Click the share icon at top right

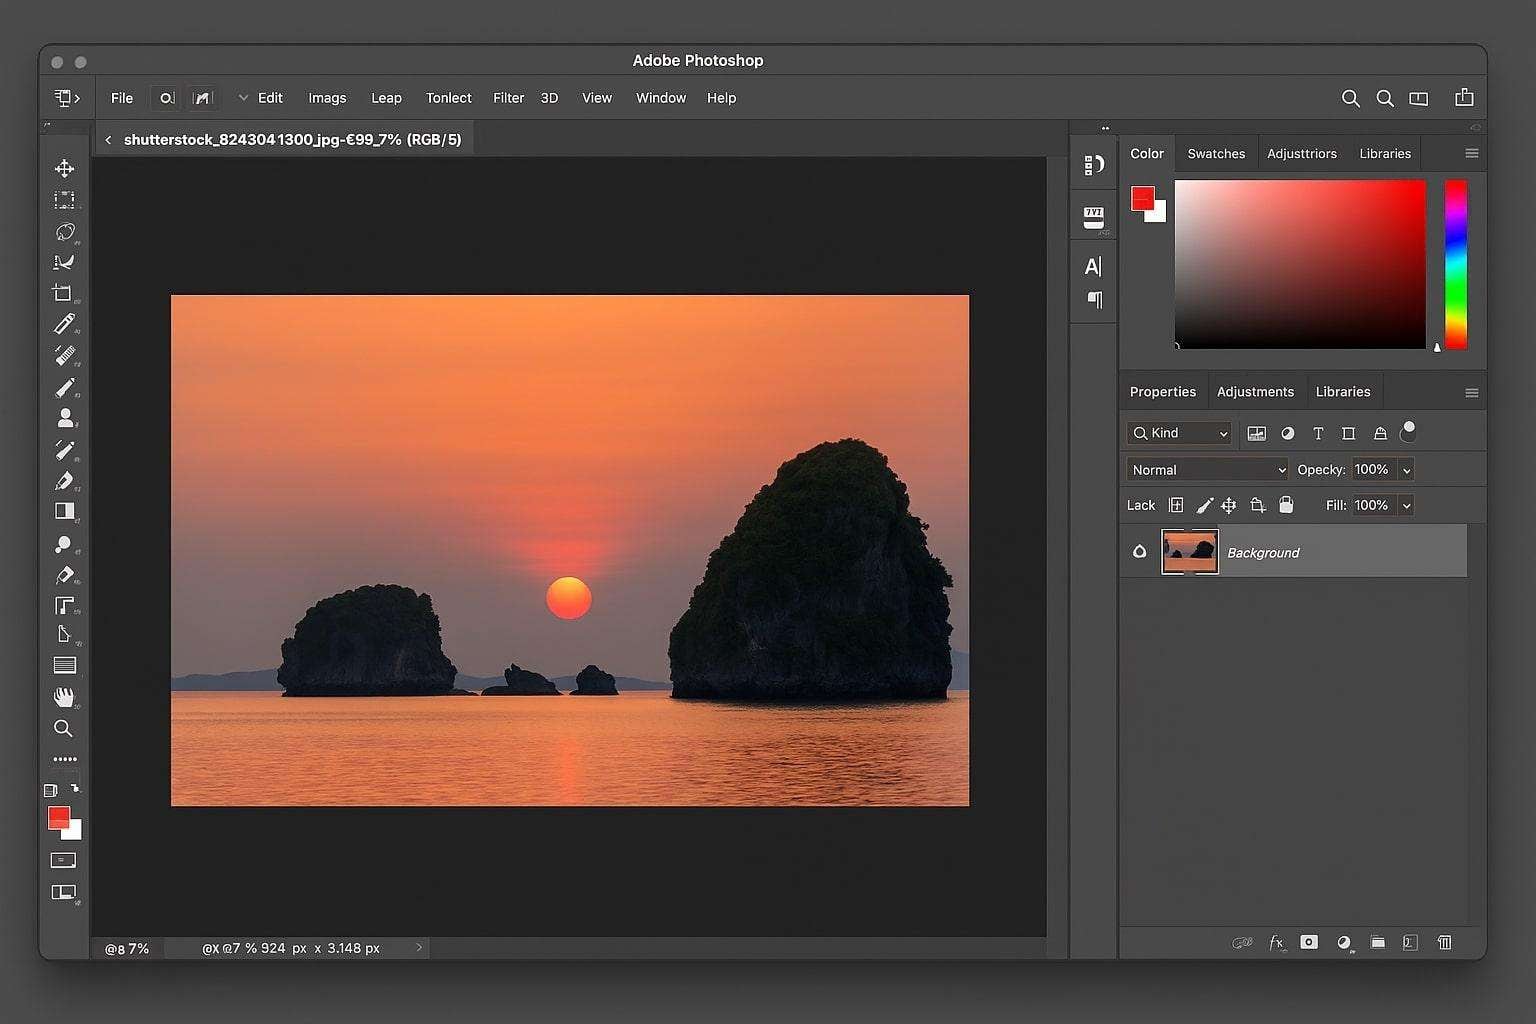point(1464,97)
